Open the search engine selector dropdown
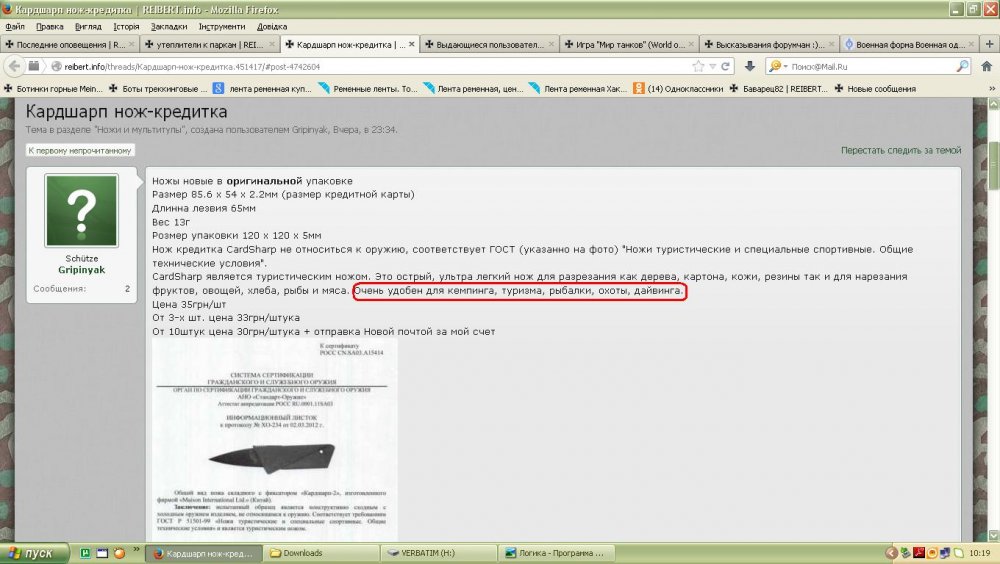 click(x=778, y=66)
